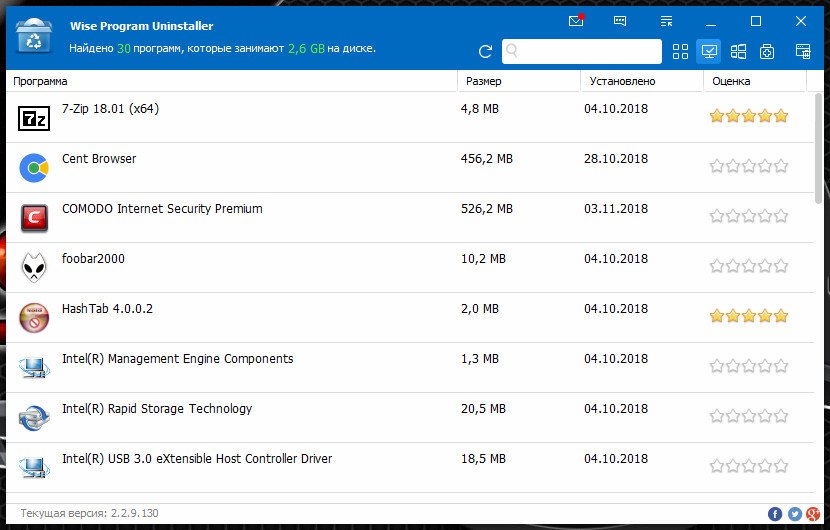Click the Intel Management Engine icon
The image size is (830, 530).
point(34,367)
